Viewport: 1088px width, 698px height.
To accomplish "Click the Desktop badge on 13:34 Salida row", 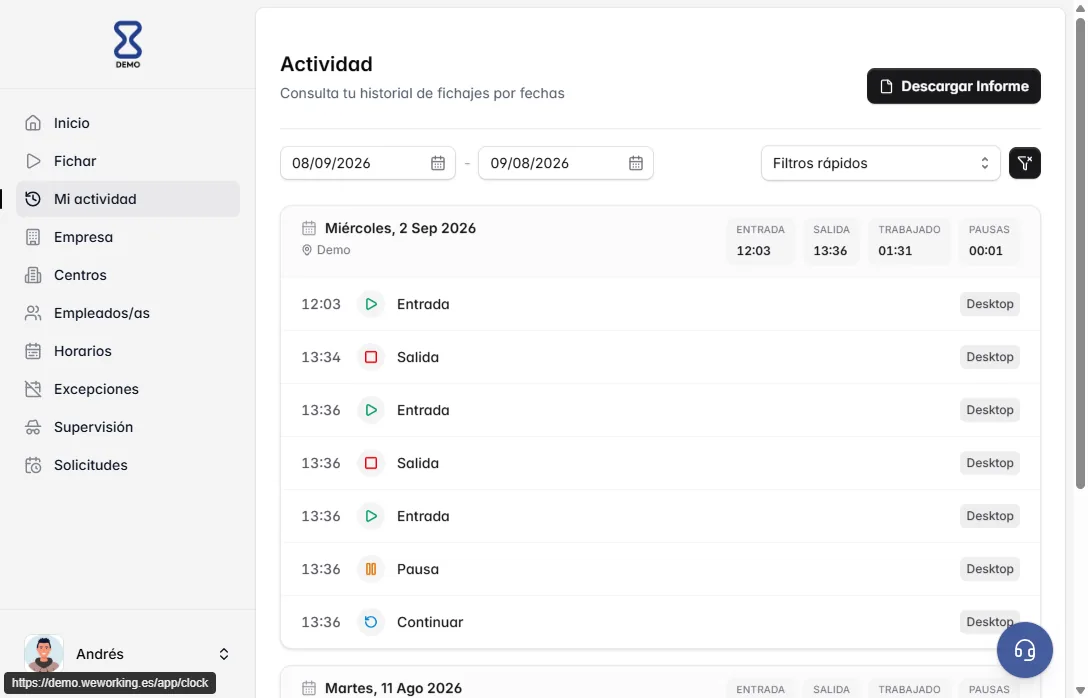I will 989,357.
